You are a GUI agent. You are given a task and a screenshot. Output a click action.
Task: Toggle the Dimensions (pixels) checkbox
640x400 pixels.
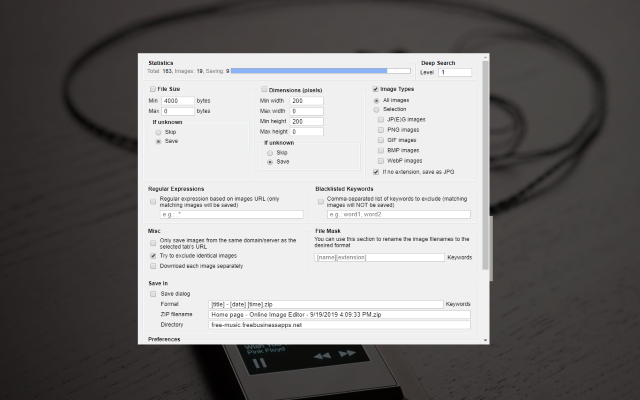264,90
